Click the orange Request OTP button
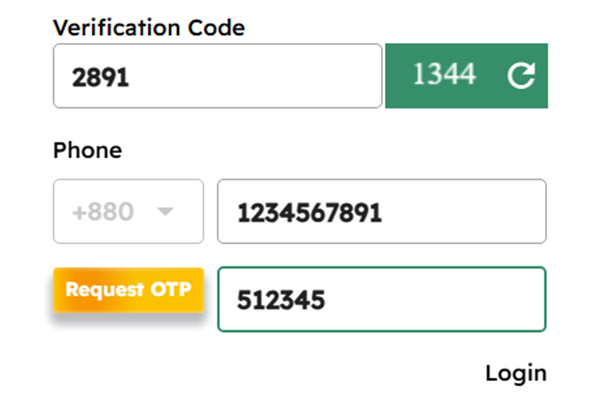The width and height of the screenshot is (600, 400). 128,290
